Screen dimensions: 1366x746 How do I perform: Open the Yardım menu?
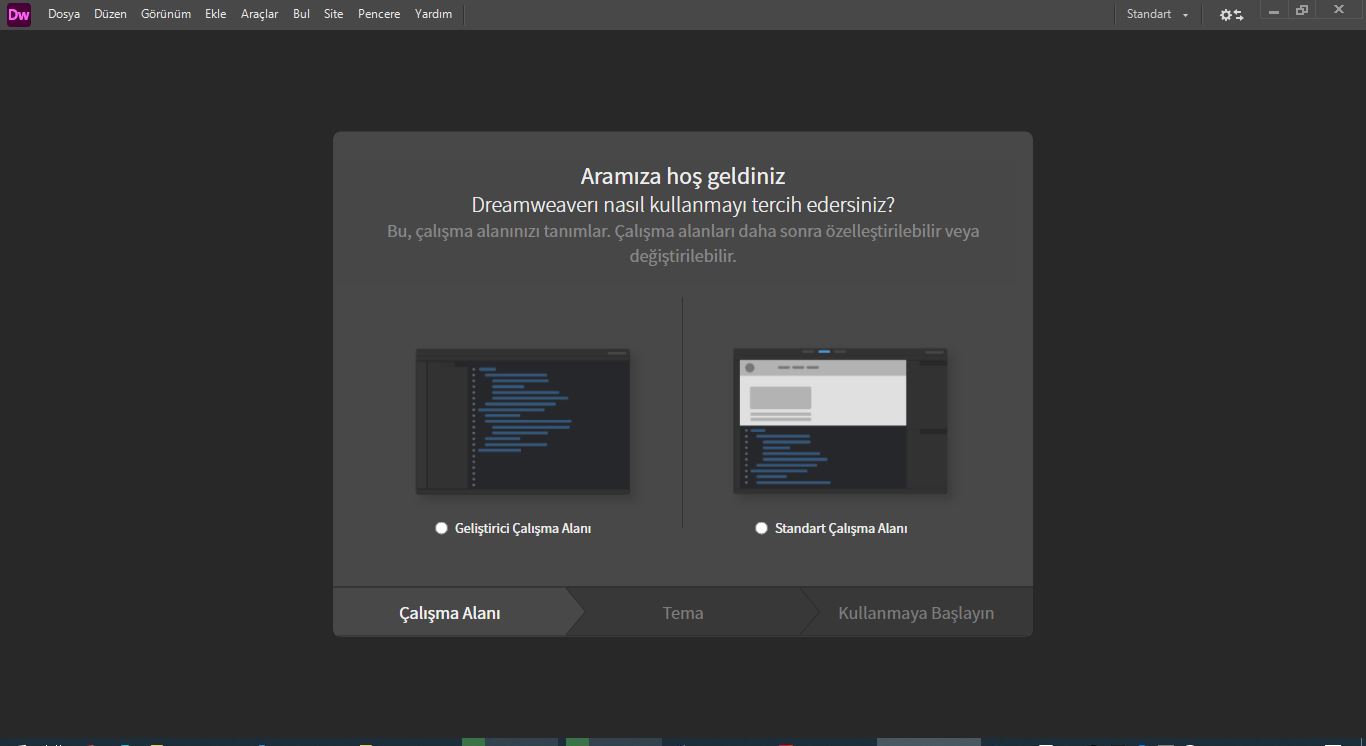pos(433,14)
